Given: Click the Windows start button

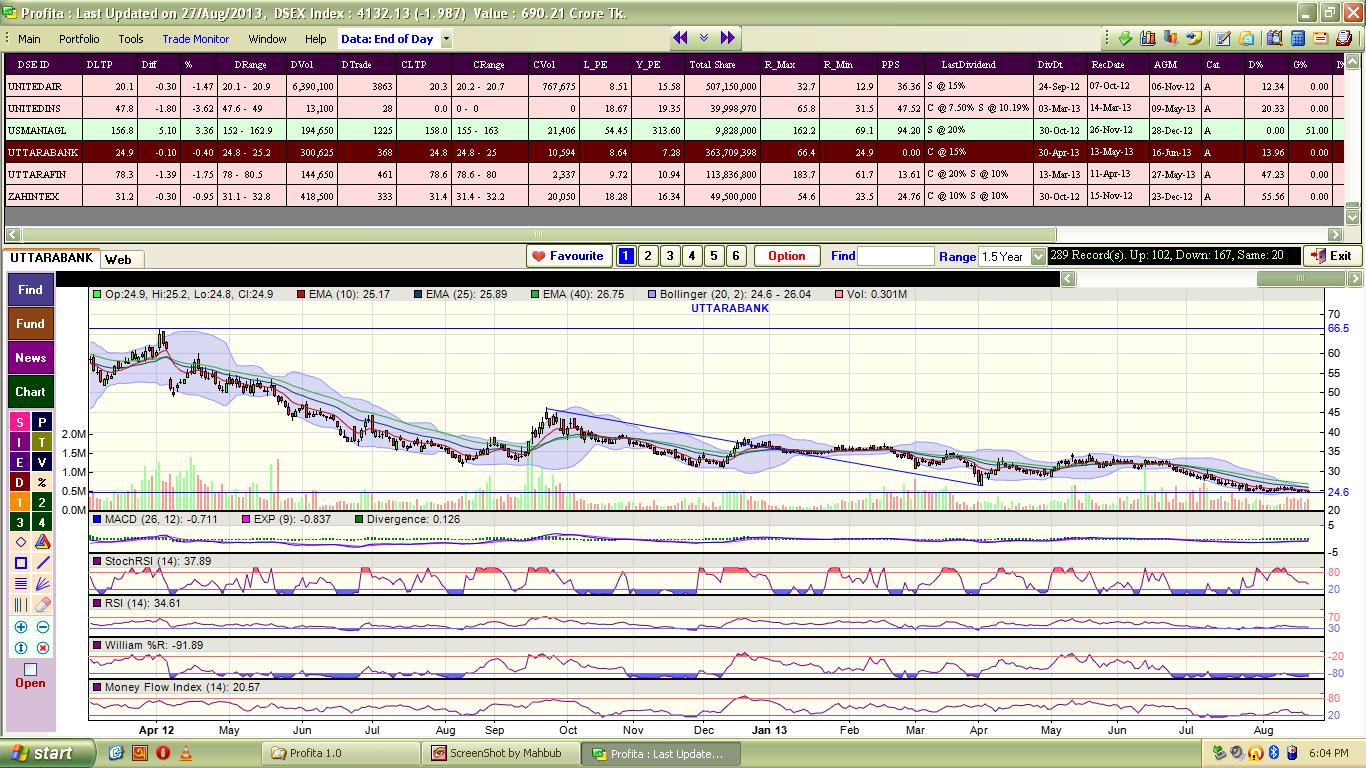Looking at the screenshot, I should click(48, 753).
